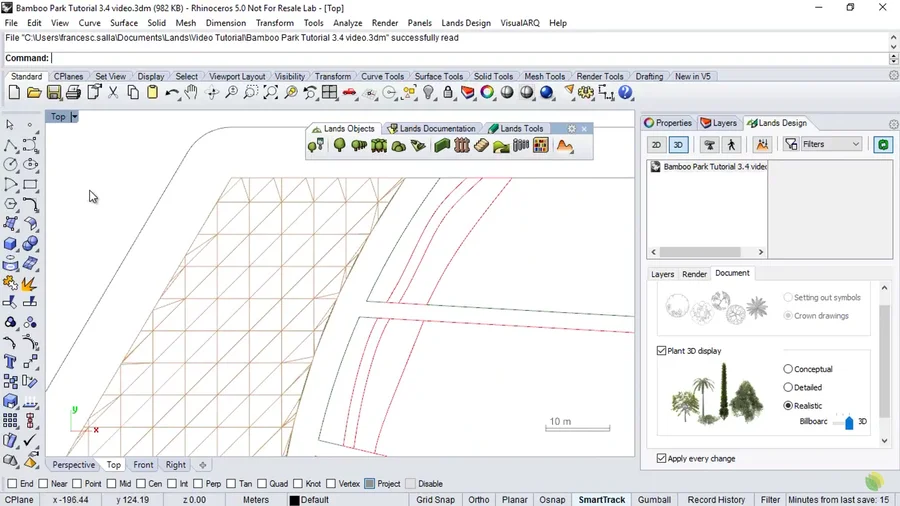Toggle Apply every change checkbox

pyautogui.click(x=661, y=458)
